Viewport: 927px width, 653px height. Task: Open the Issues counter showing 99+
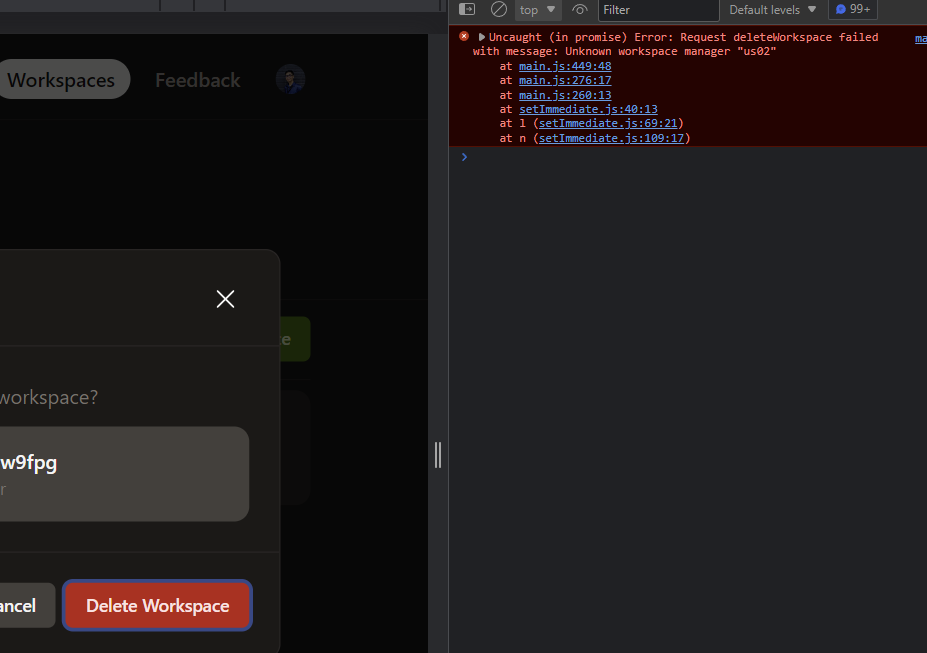coord(852,9)
